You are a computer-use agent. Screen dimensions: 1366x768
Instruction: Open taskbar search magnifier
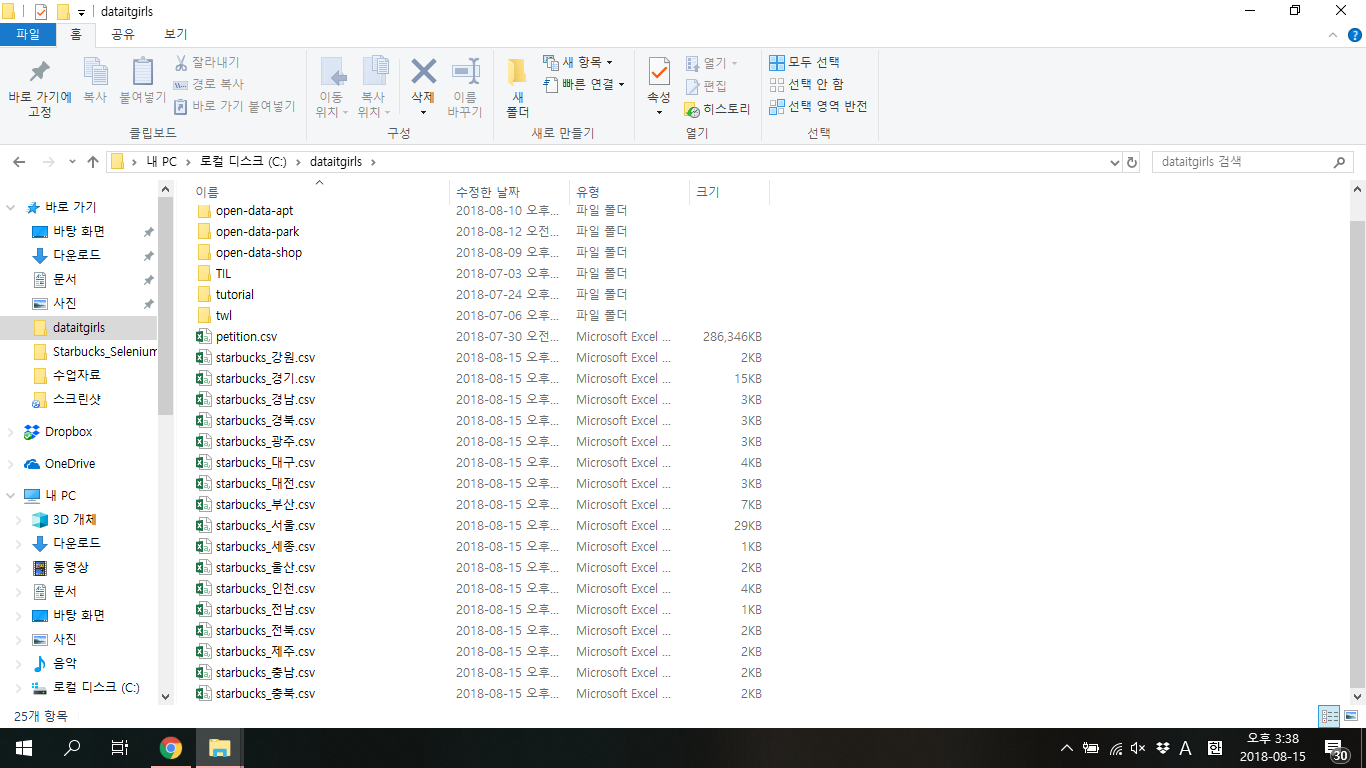[x=72, y=748]
